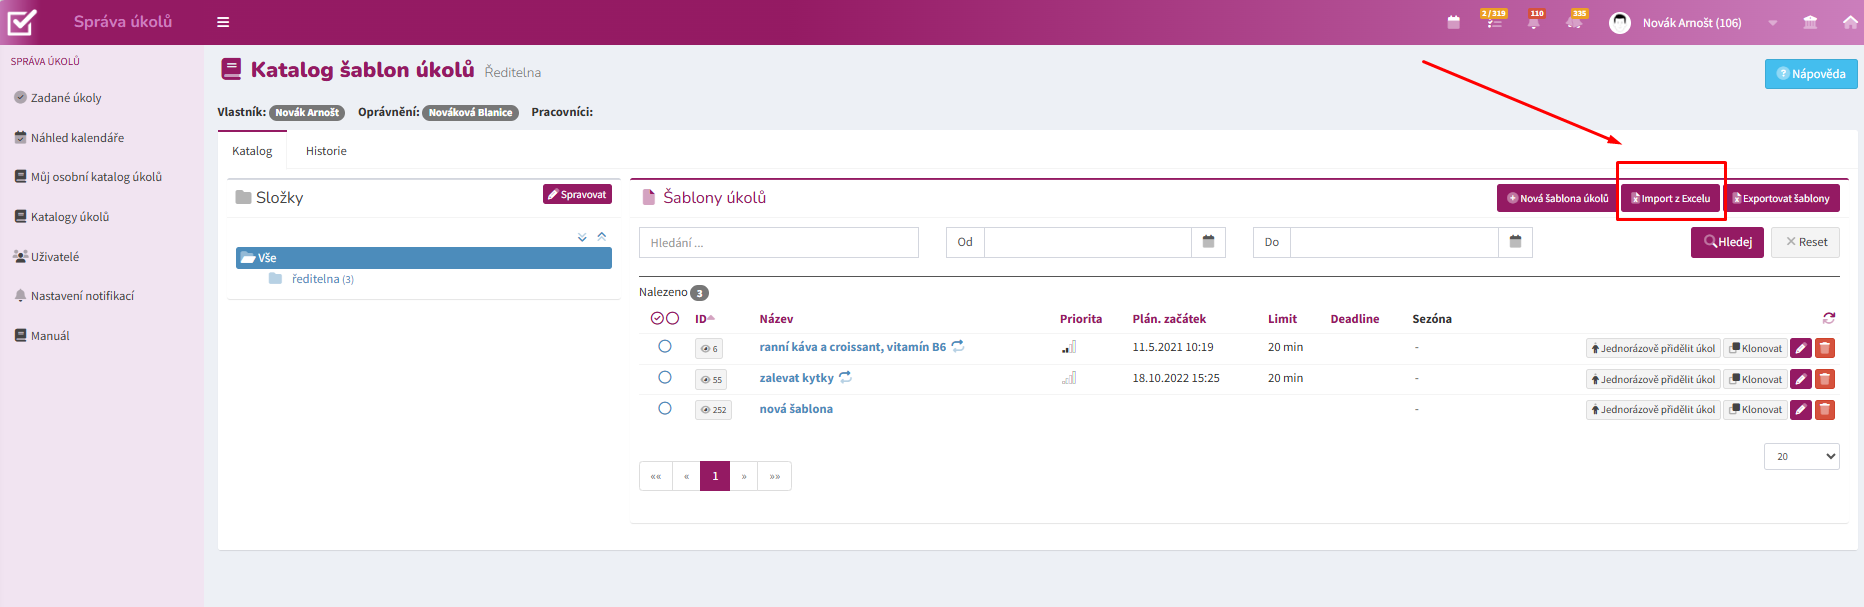
Task: Select the Vše folder in tree
Action: (424, 258)
